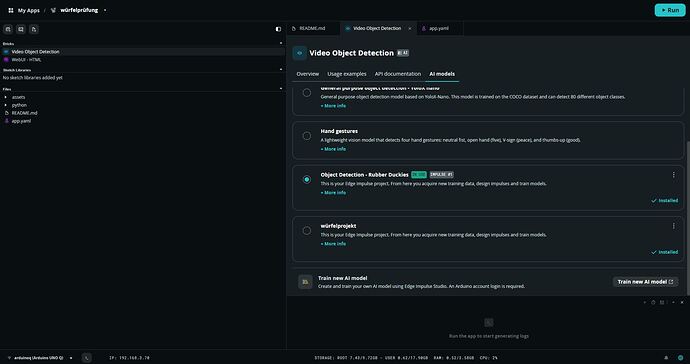Select the WebUI - HTML brick
This screenshot has width=690, height=364.
click(143, 59)
